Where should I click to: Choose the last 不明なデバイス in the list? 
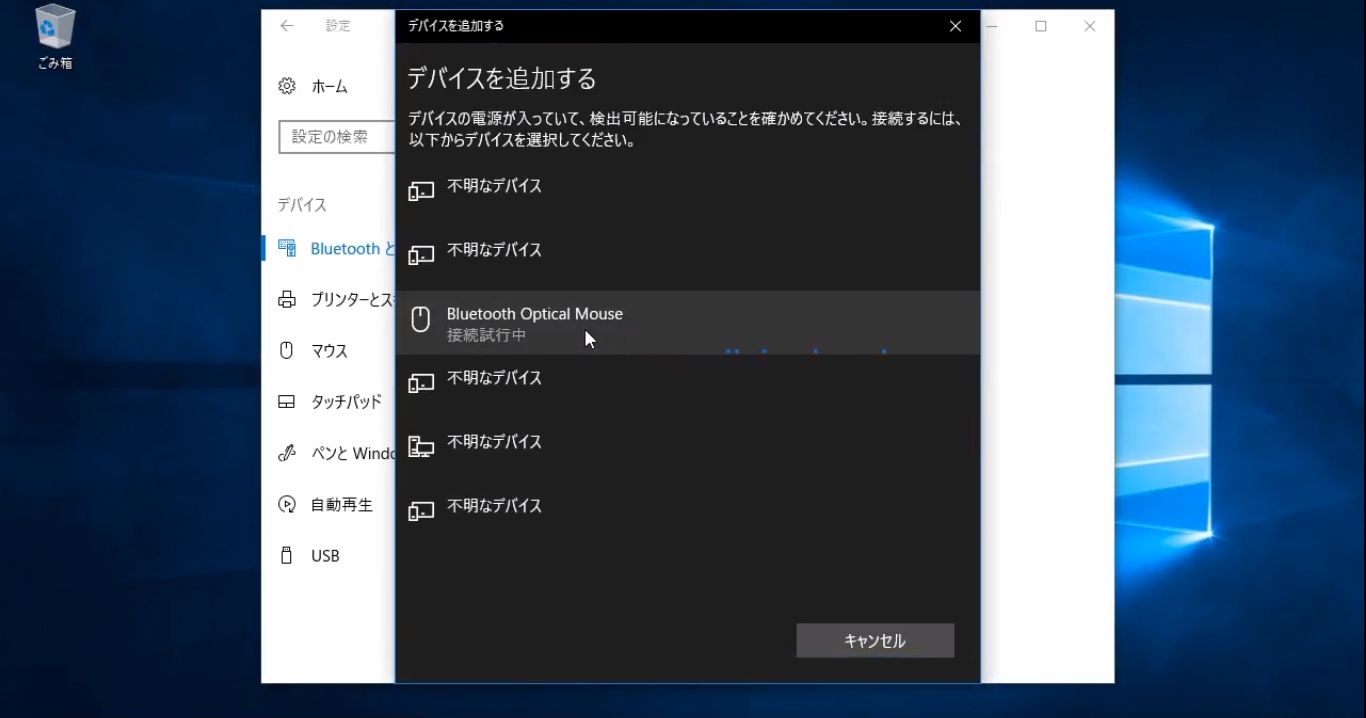tap(688, 515)
